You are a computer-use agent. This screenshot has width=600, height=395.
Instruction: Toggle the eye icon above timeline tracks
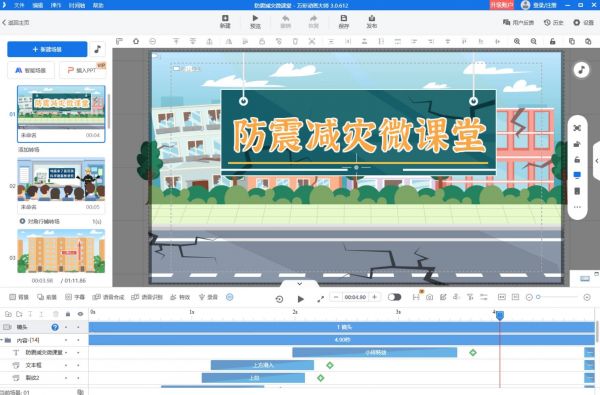80,314
